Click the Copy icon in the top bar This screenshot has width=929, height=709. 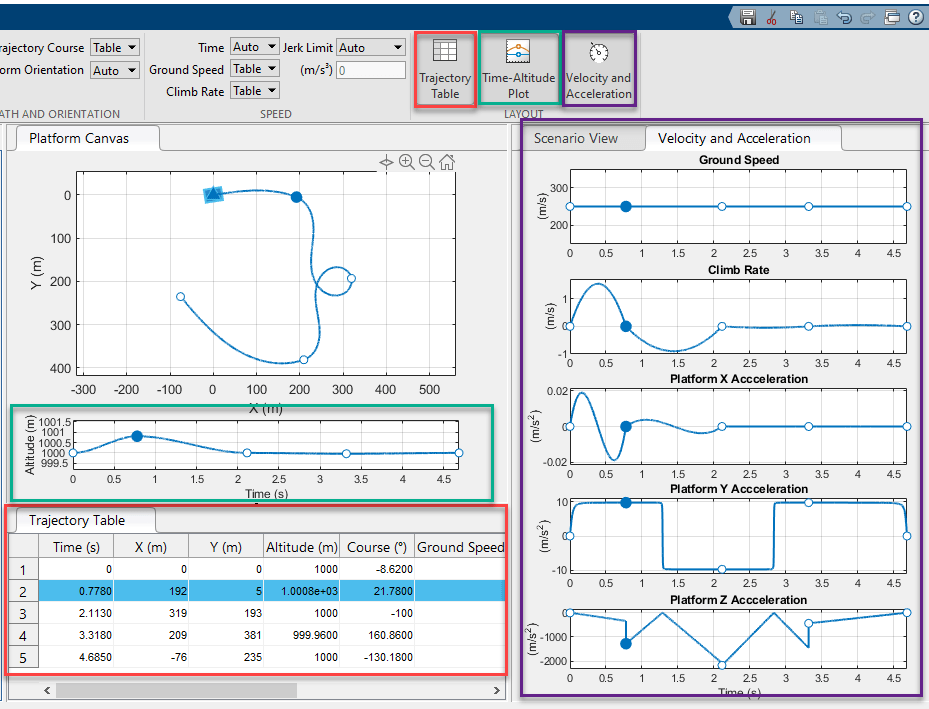click(x=796, y=17)
